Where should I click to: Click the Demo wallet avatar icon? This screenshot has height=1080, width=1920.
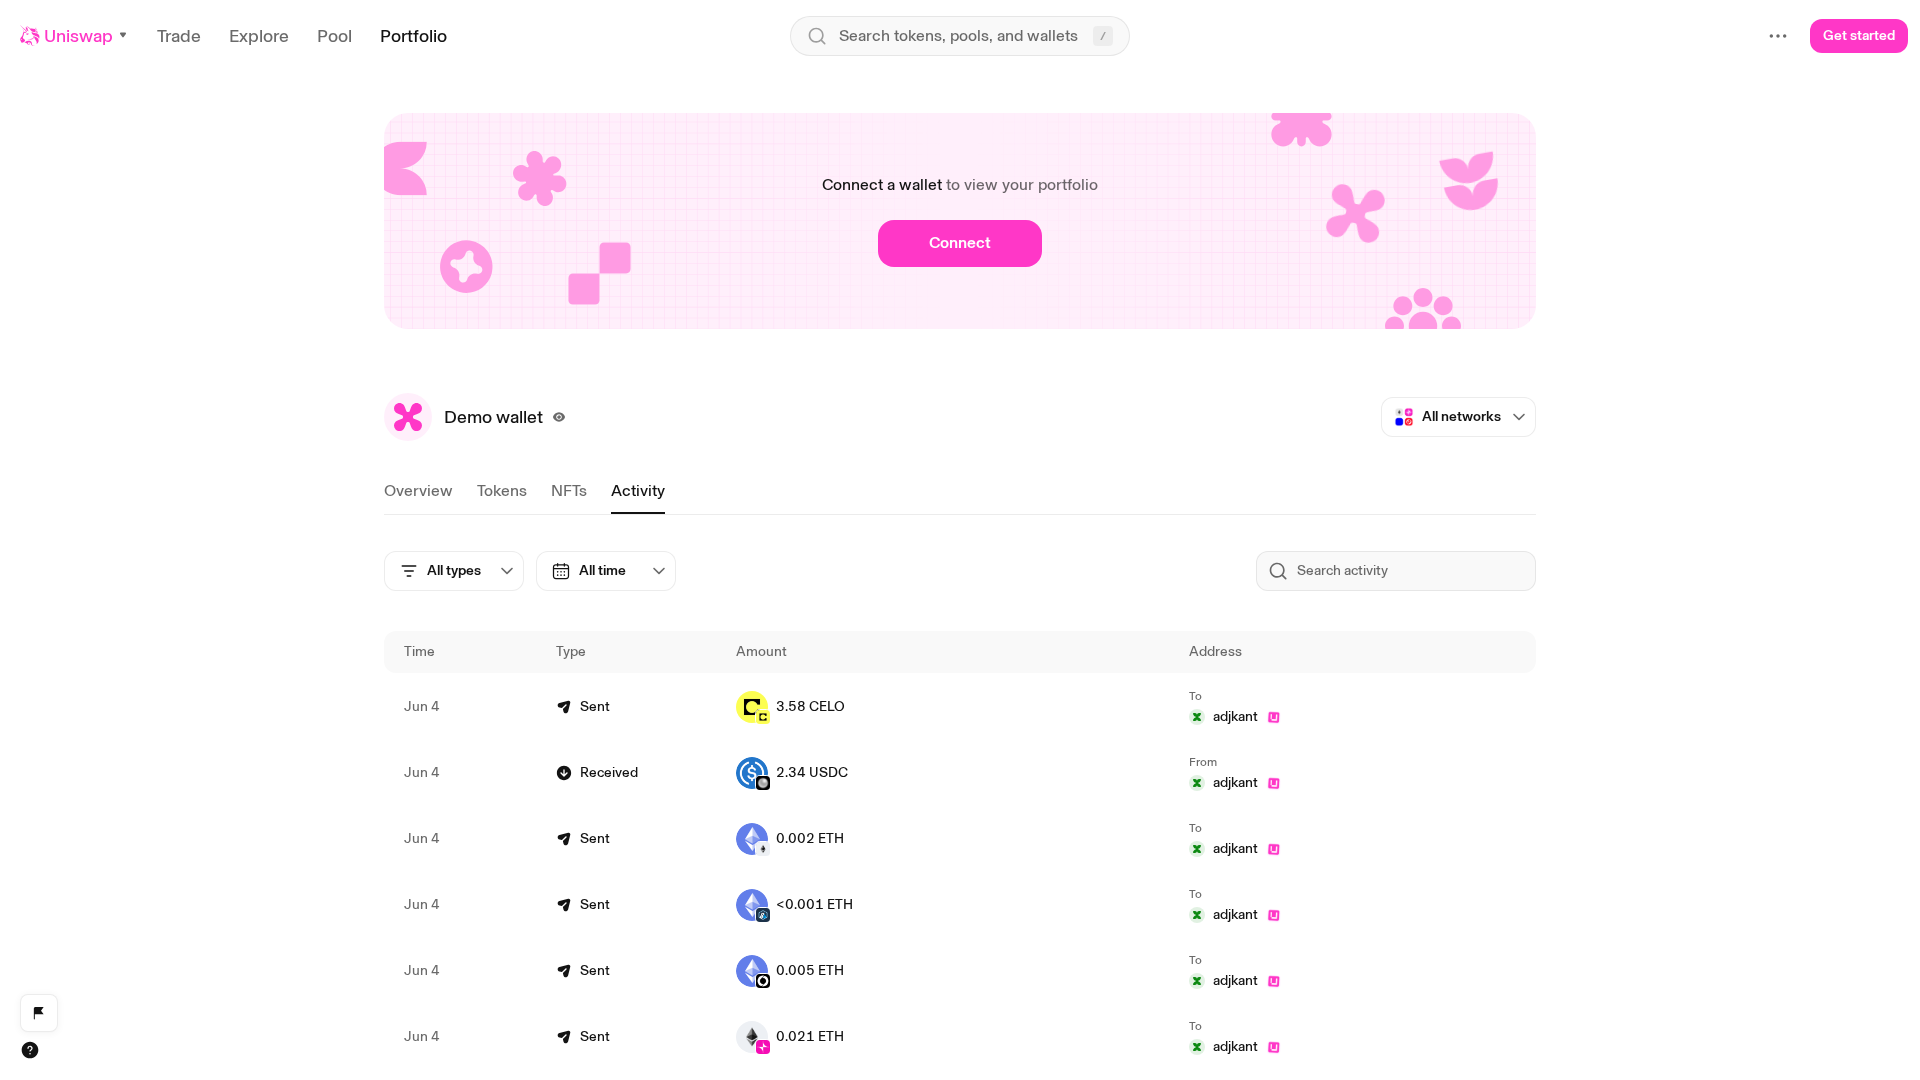(x=408, y=417)
